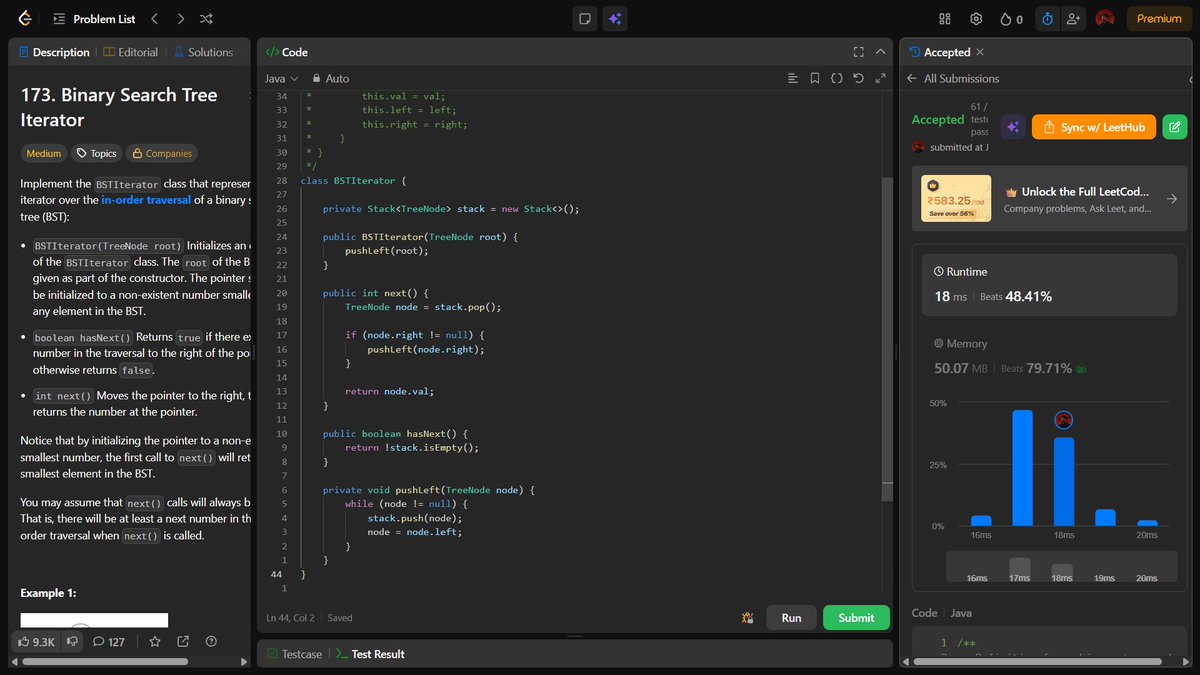
Task: Open the AI sparkle assistant in top bar
Action: (x=615, y=18)
